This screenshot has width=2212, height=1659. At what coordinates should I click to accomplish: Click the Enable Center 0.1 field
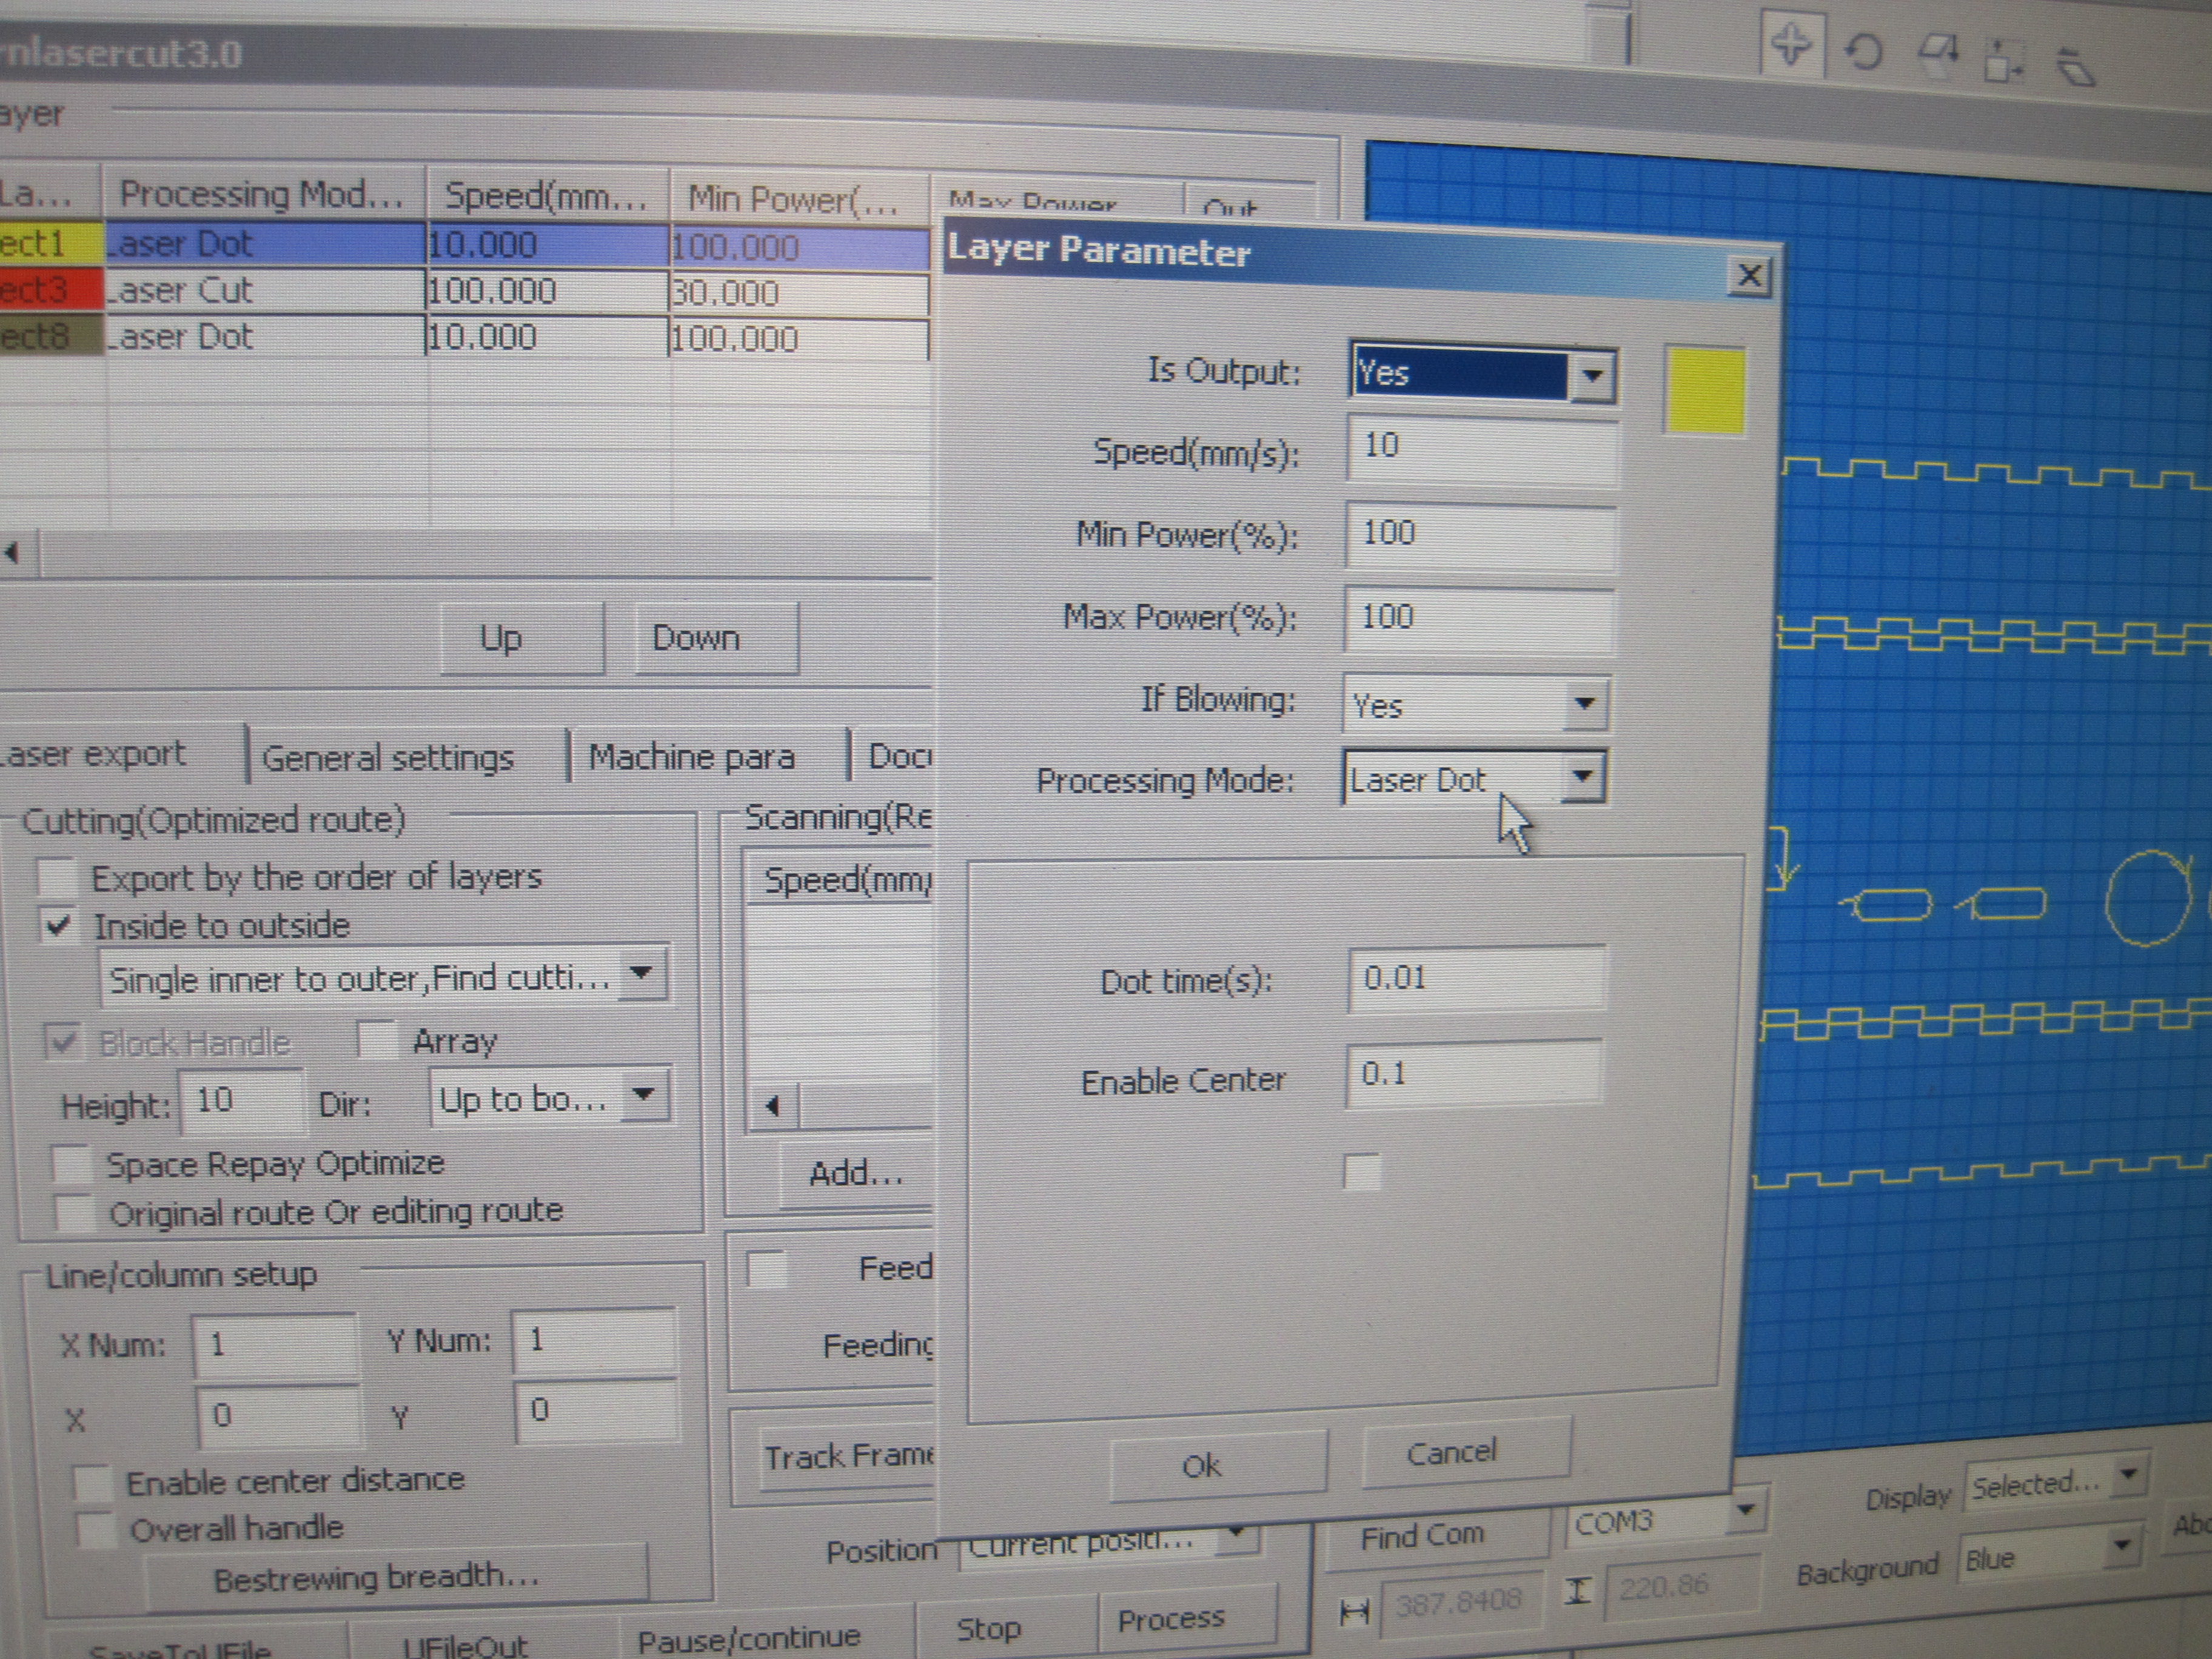pos(1474,1074)
